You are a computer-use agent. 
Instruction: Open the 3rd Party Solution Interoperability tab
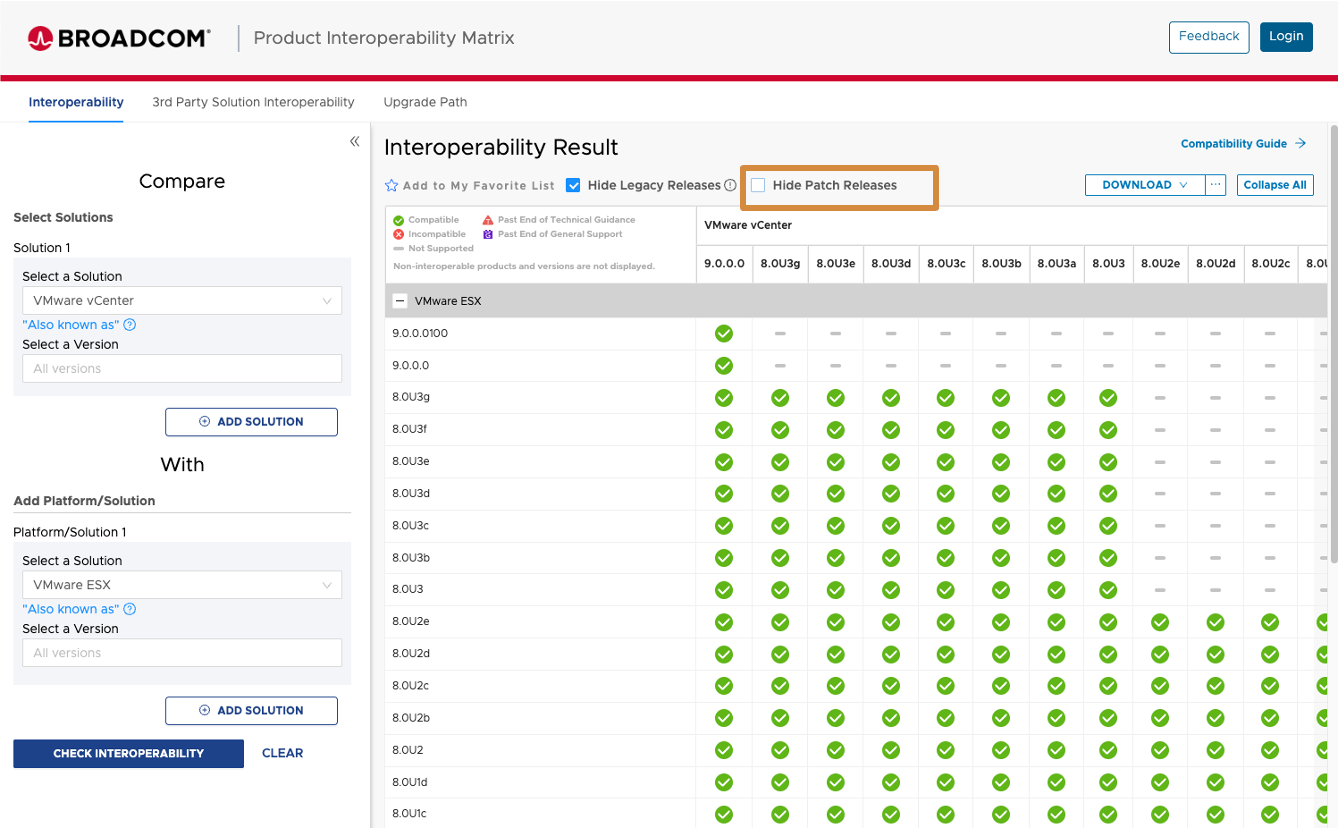click(253, 102)
